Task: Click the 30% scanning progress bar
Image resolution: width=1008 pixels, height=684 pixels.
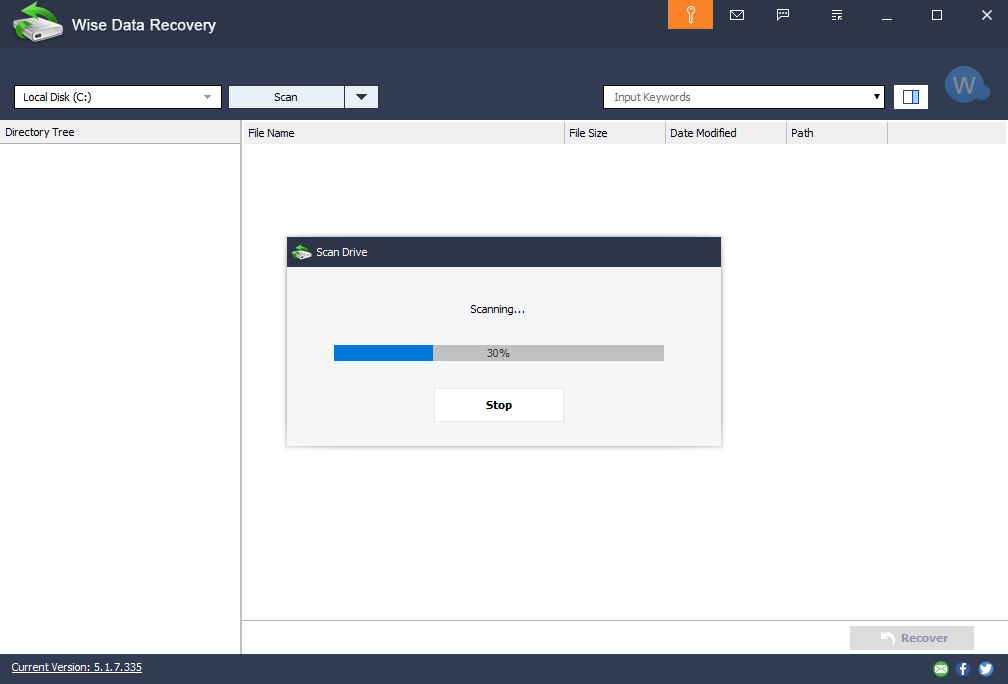Action: [499, 353]
